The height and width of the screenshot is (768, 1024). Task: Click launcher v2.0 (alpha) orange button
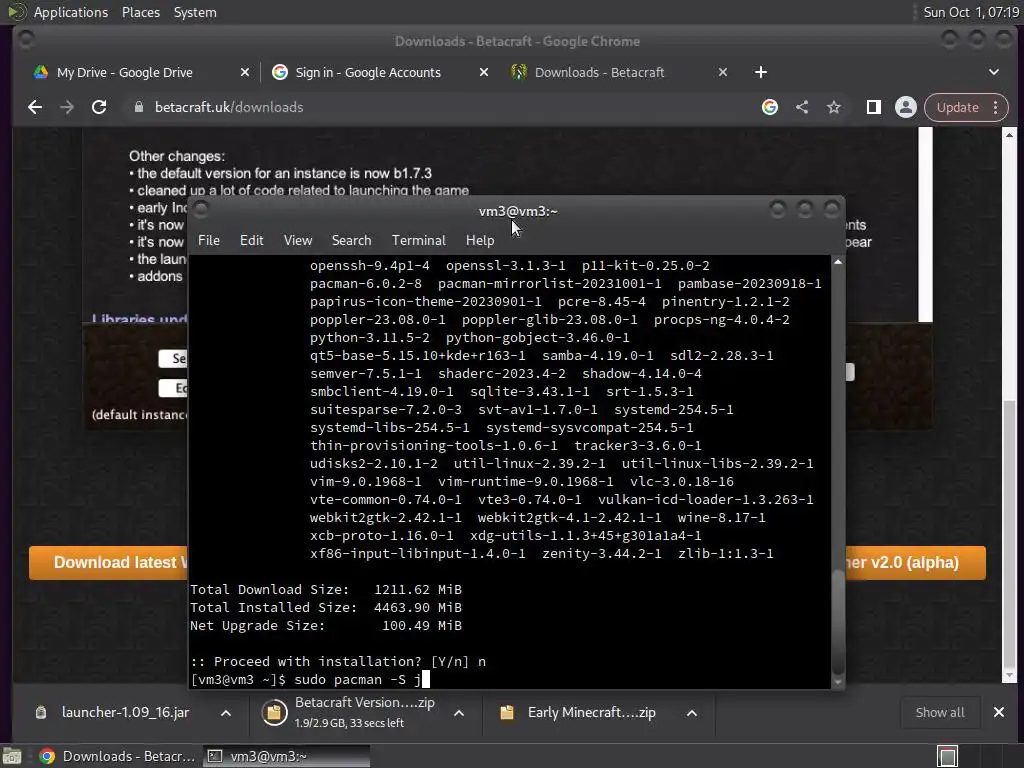[916, 563]
